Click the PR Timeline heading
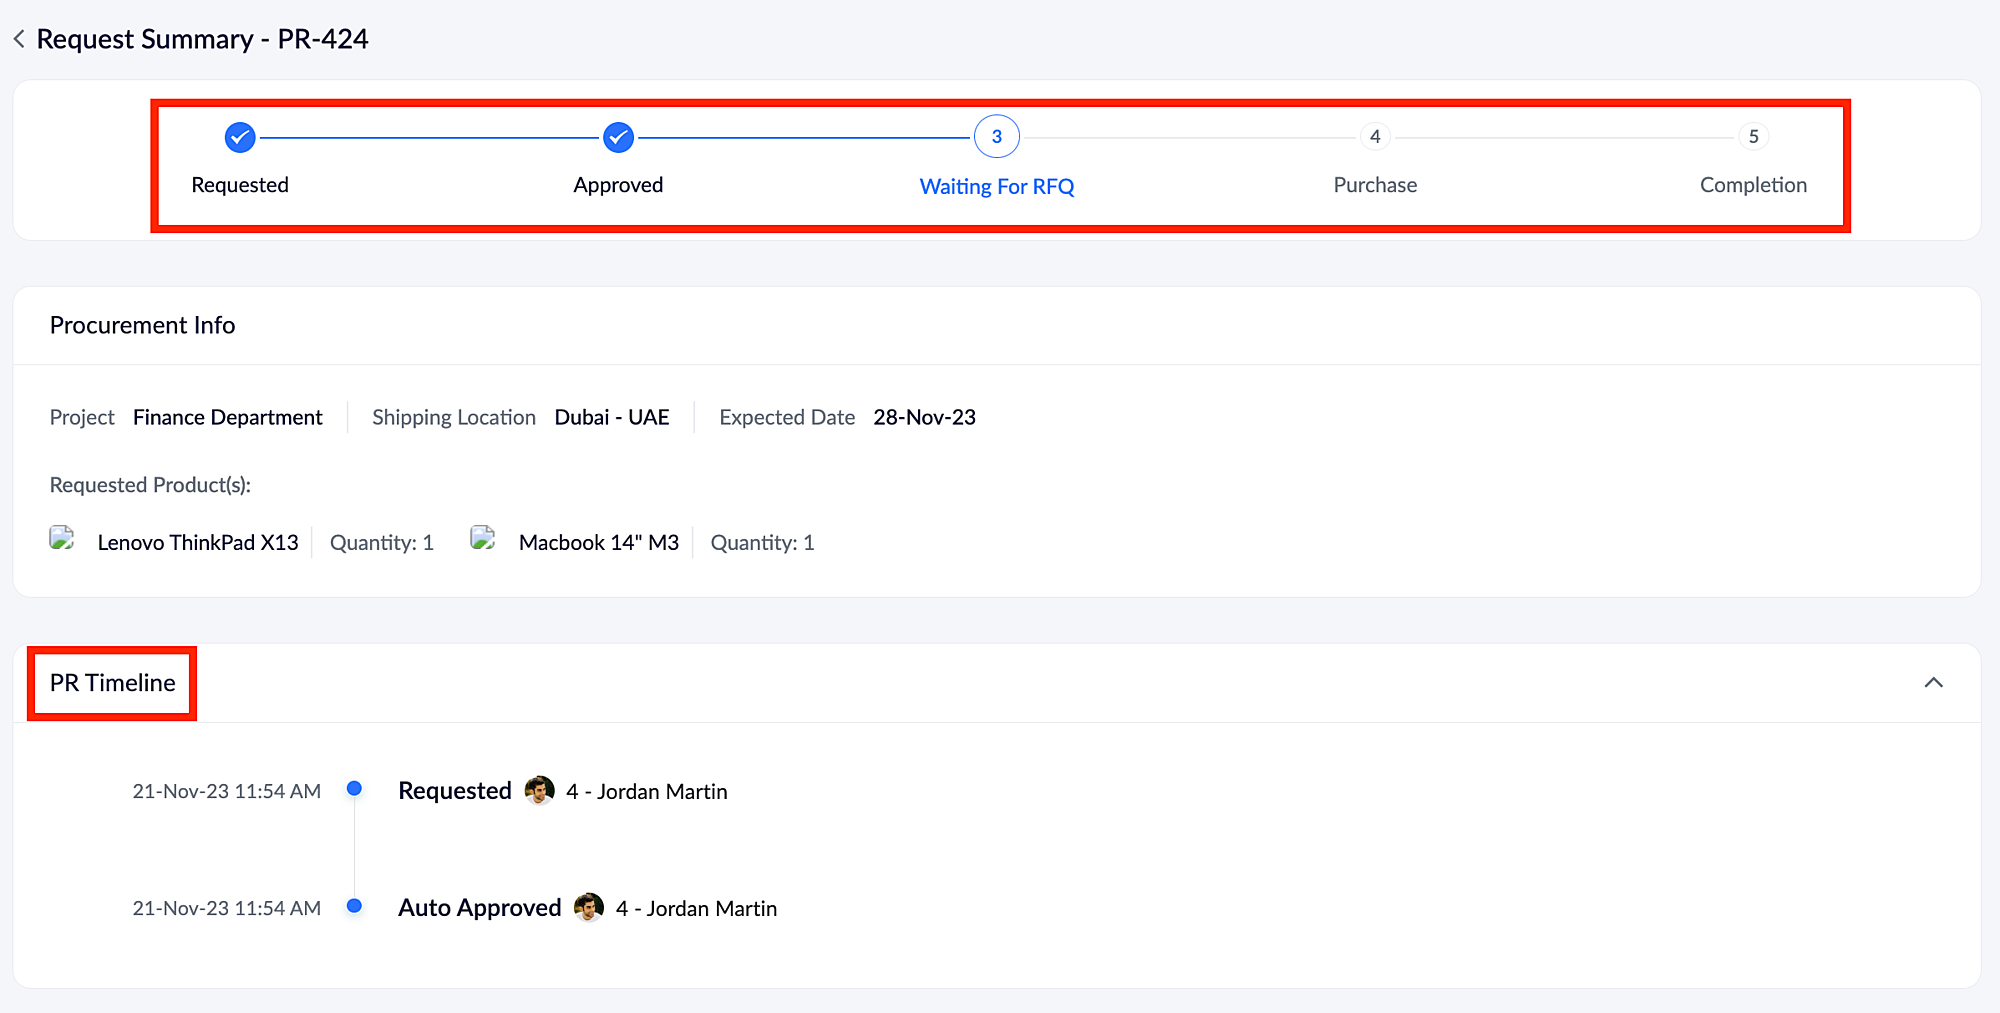The image size is (2000, 1013). click(113, 683)
